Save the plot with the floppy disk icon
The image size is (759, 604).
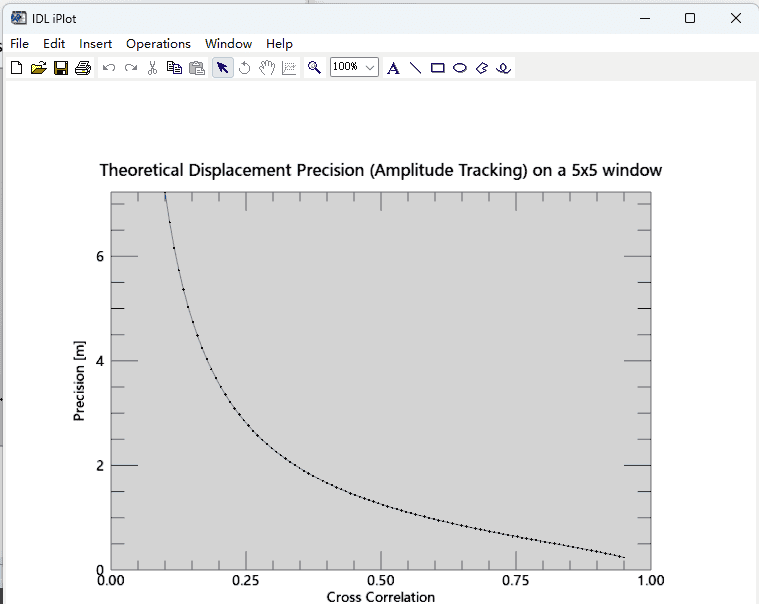(x=60, y=68)
